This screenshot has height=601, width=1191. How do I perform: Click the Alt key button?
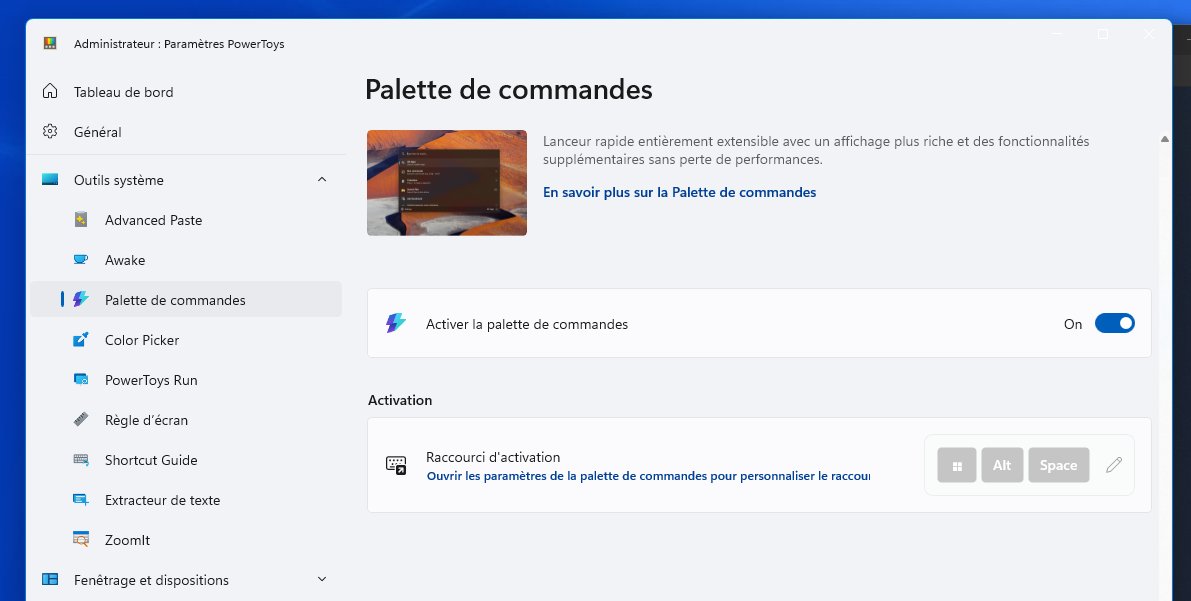pos(1002,465)
